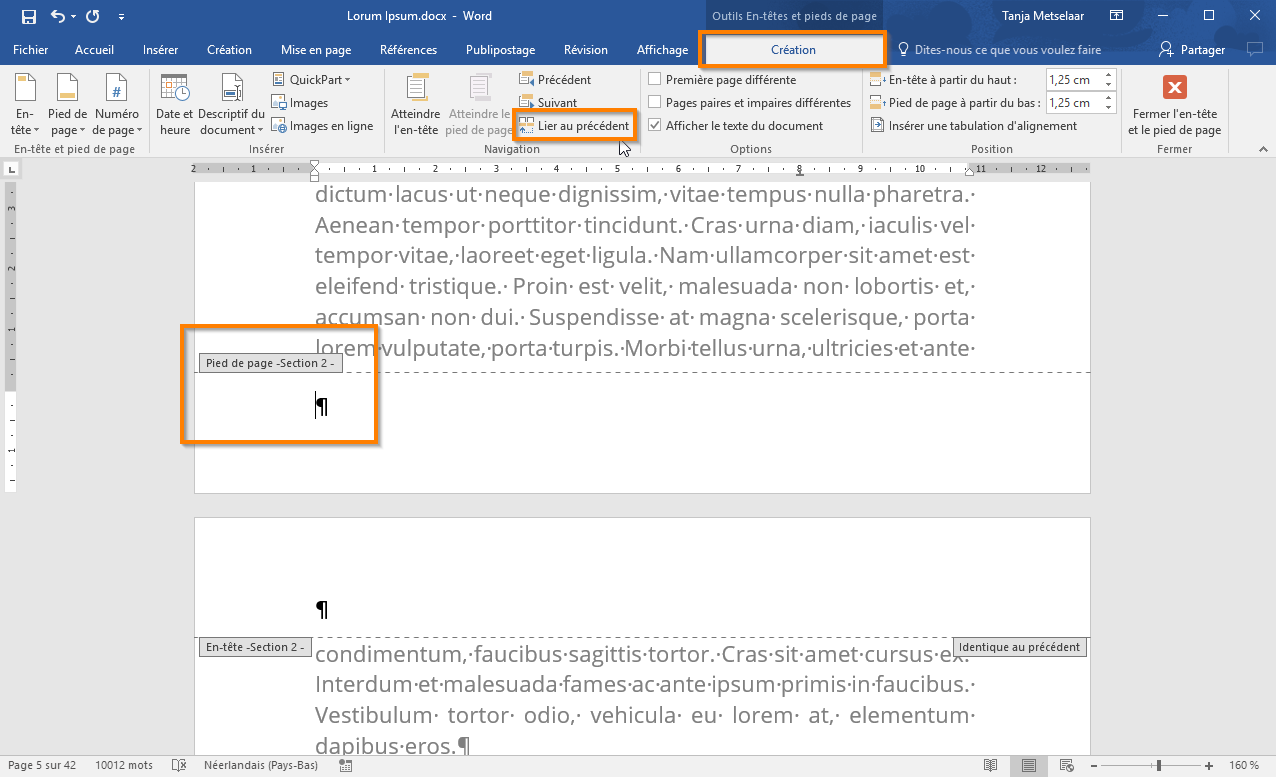Open the Insérer ribbon tab
Screen dimensions: 1276x777
160,50
